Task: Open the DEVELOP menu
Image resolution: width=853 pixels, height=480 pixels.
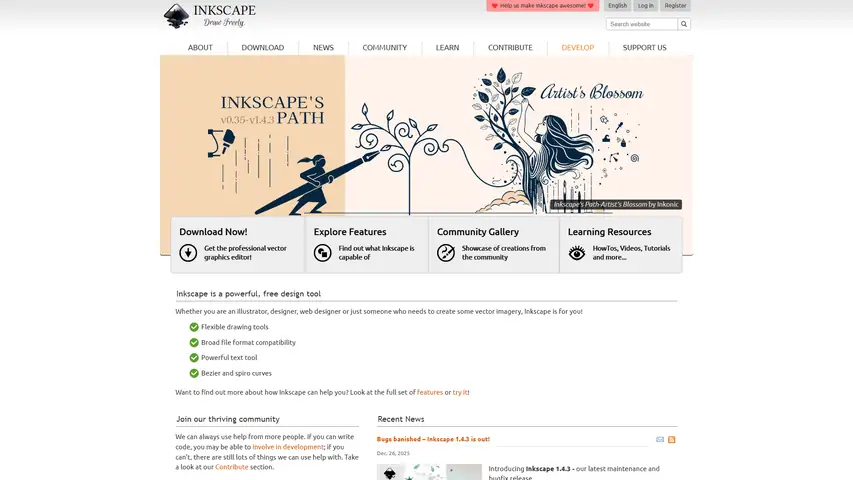Action: [578, 47]
